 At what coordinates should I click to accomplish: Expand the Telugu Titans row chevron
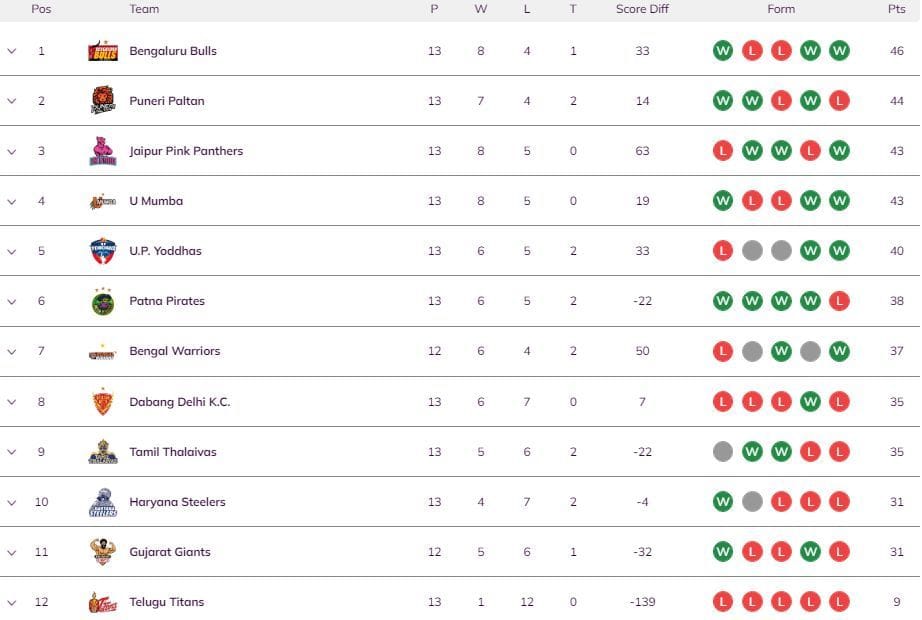click(12, 602)
